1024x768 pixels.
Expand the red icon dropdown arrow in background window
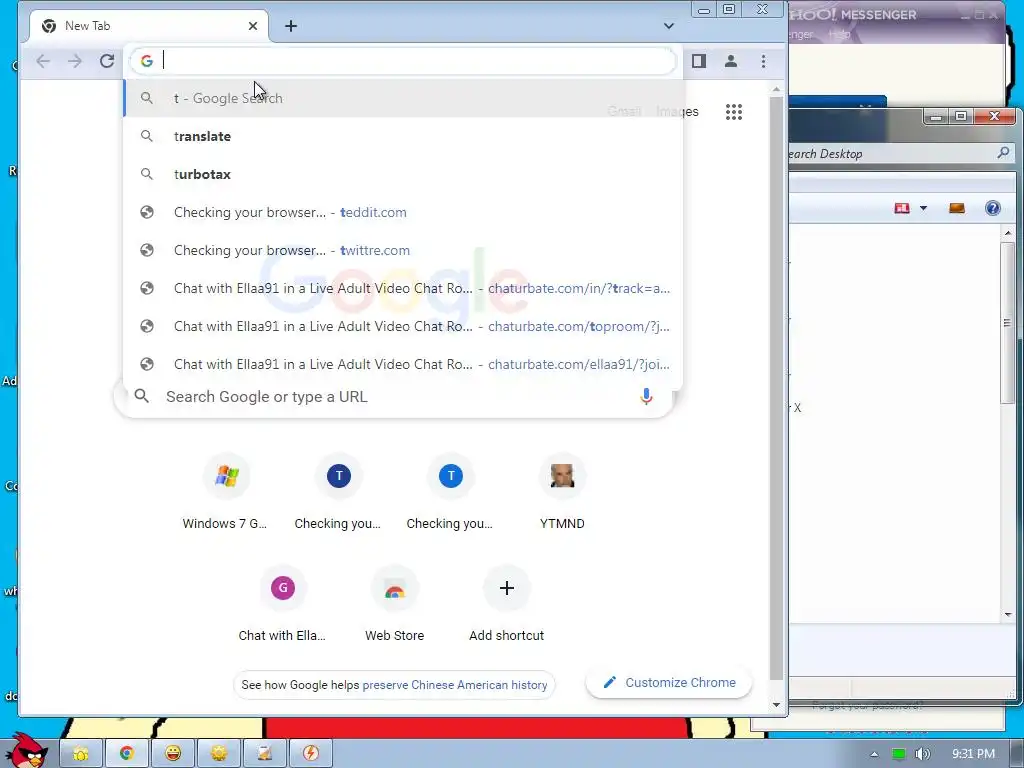coord(923,208)
